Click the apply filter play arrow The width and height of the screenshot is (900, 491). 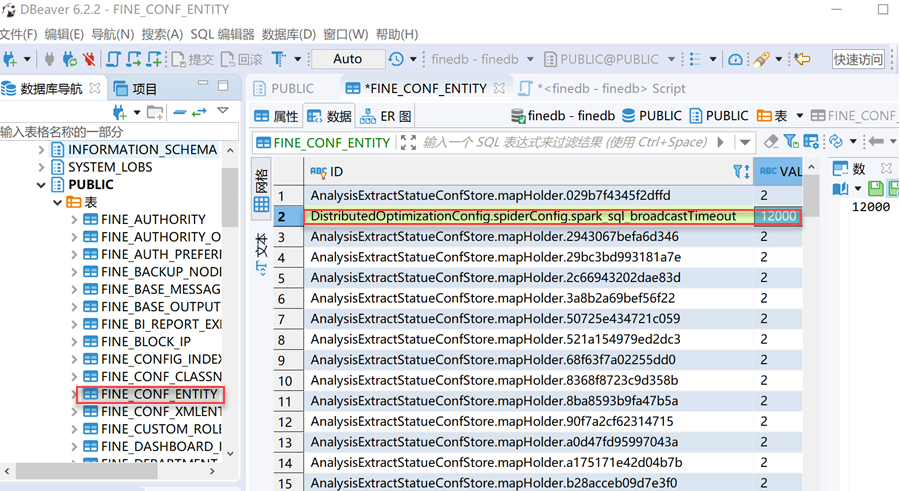tap(721, 142)
